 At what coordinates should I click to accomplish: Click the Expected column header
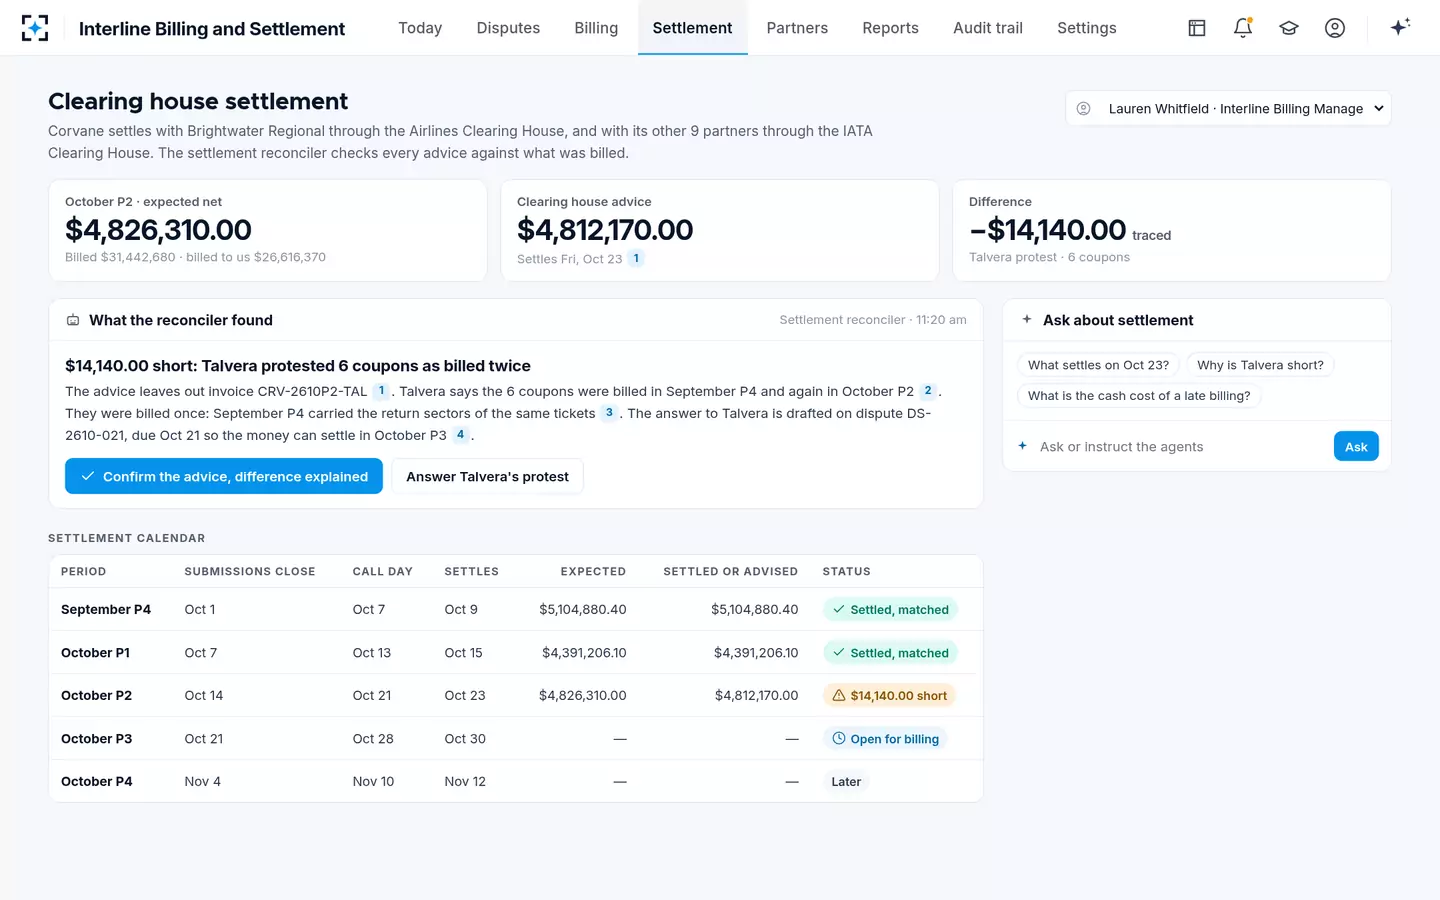pos(593,571)
